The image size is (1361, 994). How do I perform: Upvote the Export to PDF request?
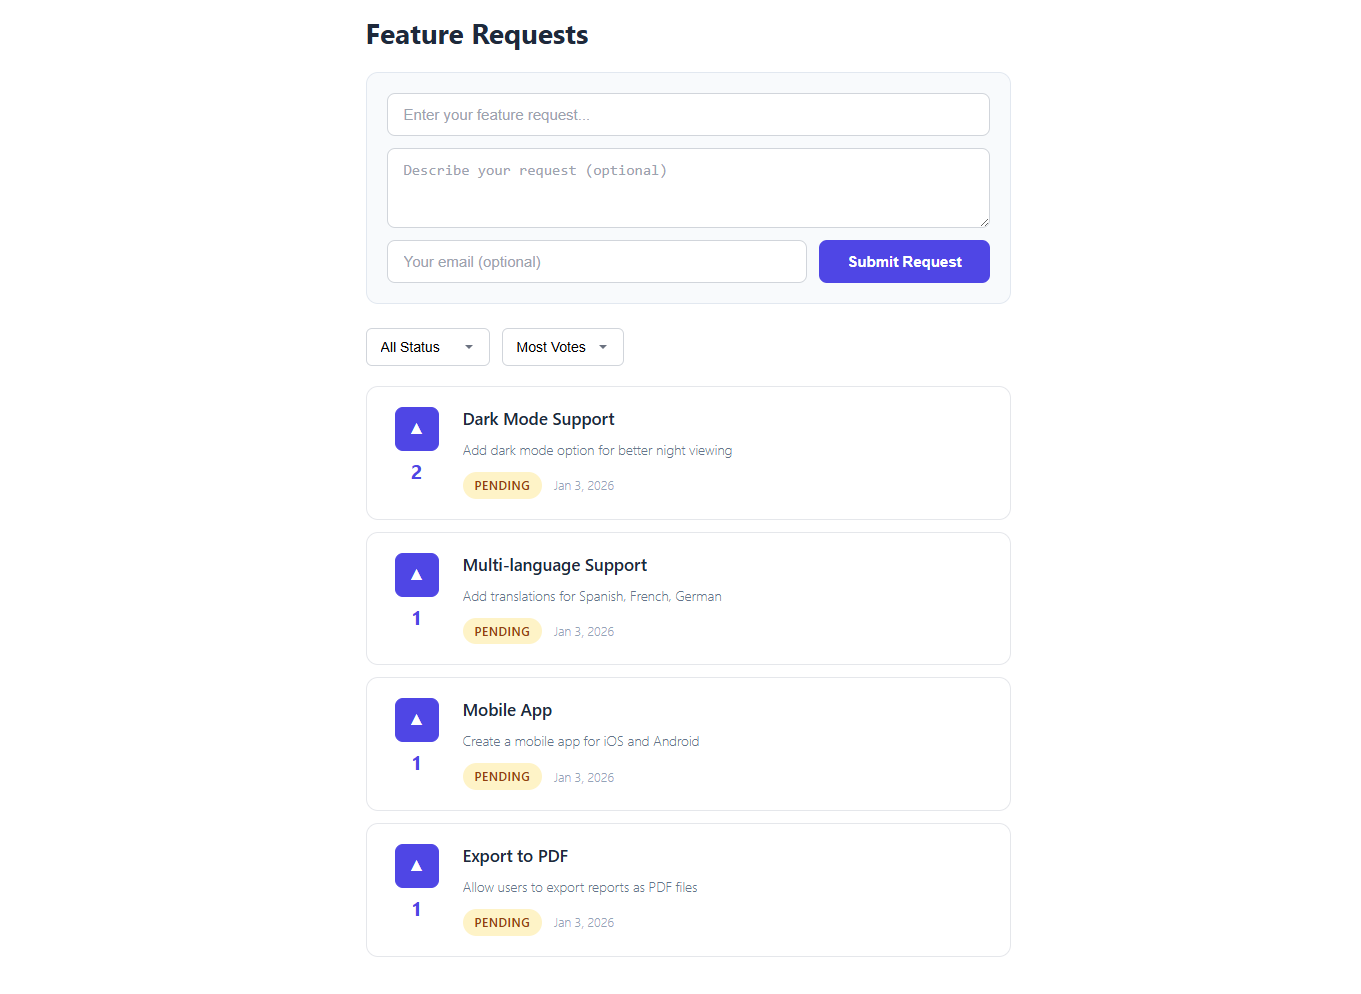pyautogui.click(x=416, y=865)
